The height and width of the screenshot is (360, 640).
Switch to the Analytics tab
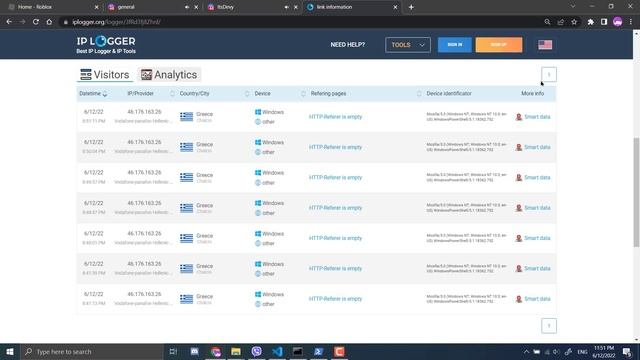[x=169, y=75]
